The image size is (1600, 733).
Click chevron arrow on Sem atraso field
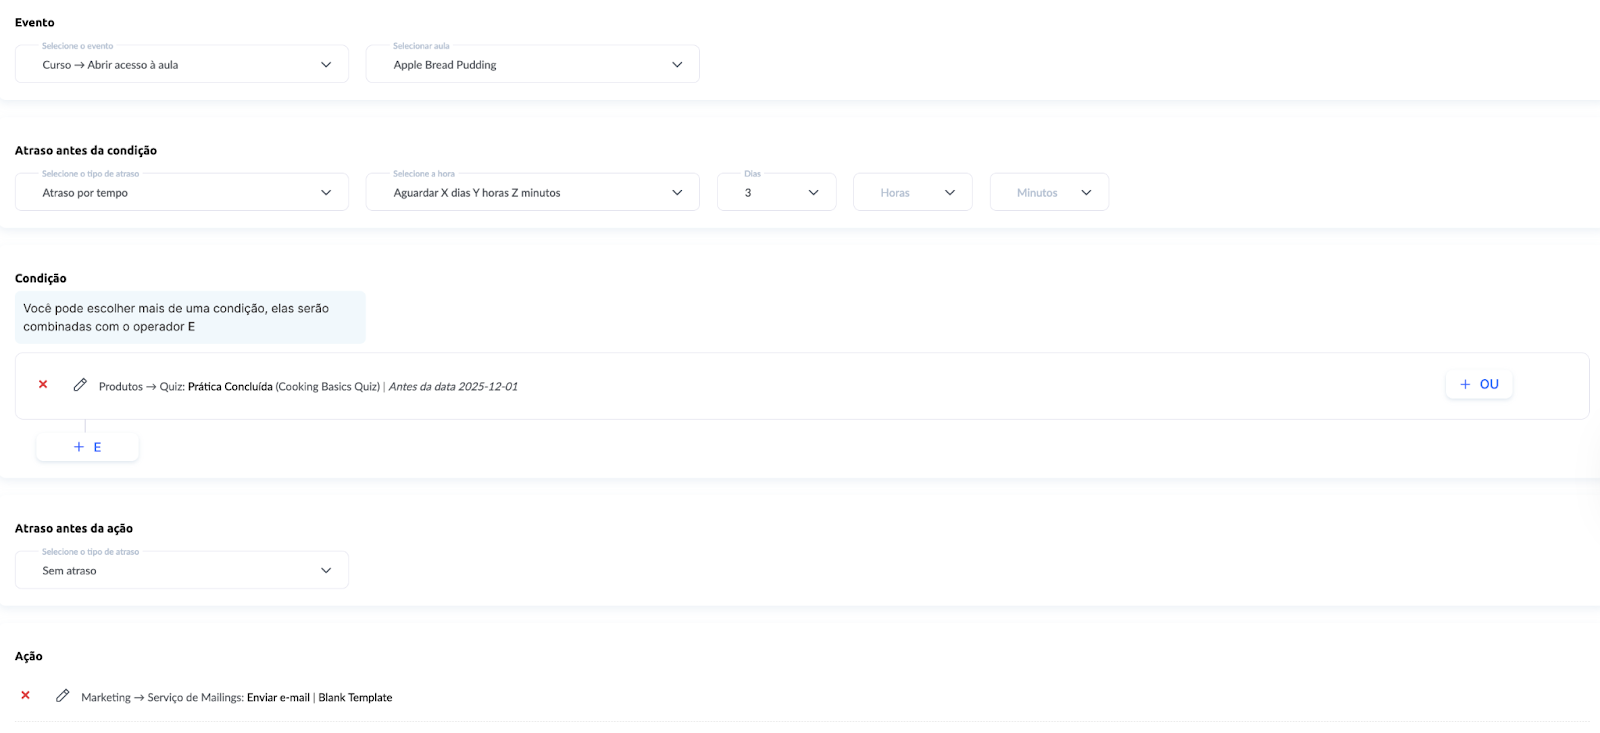point(326,571)
